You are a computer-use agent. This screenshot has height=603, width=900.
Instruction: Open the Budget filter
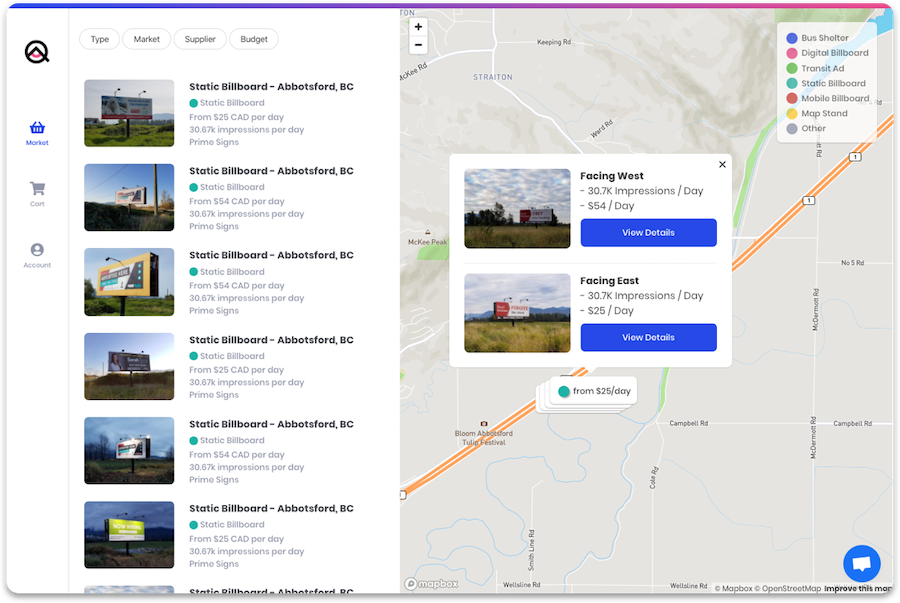tap(253, 39)
